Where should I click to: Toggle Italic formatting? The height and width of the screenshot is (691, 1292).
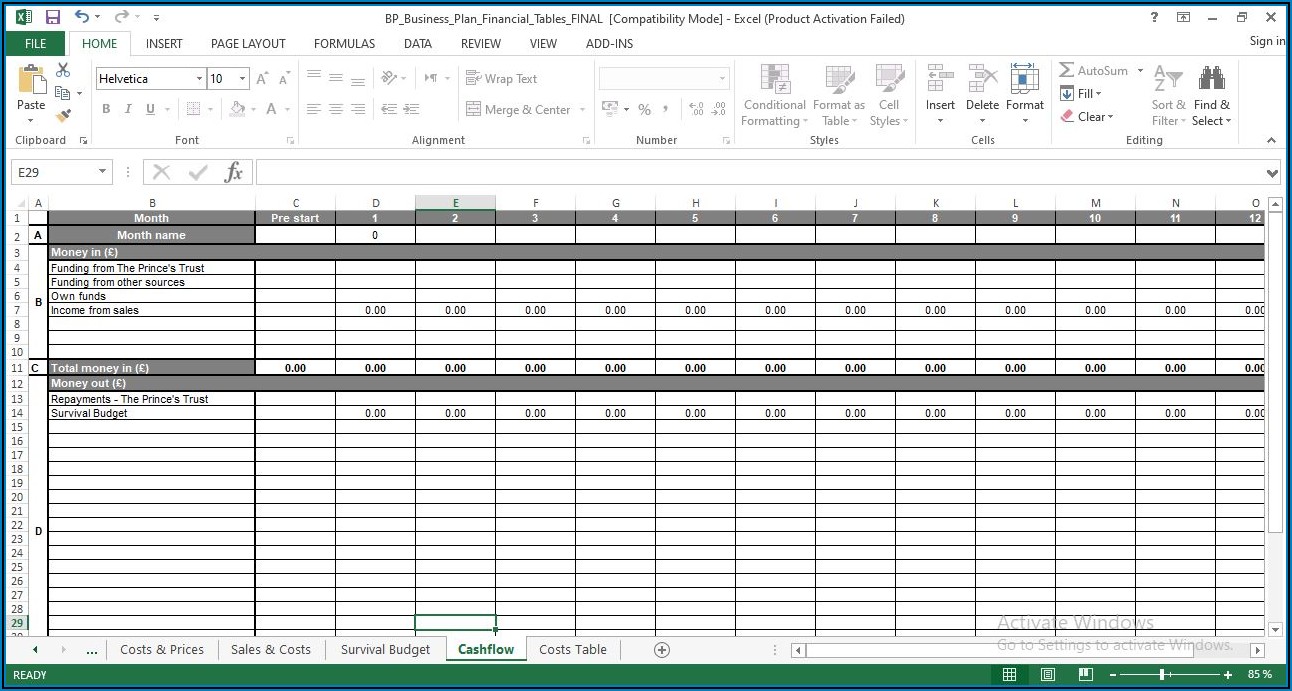coord(128,109)
